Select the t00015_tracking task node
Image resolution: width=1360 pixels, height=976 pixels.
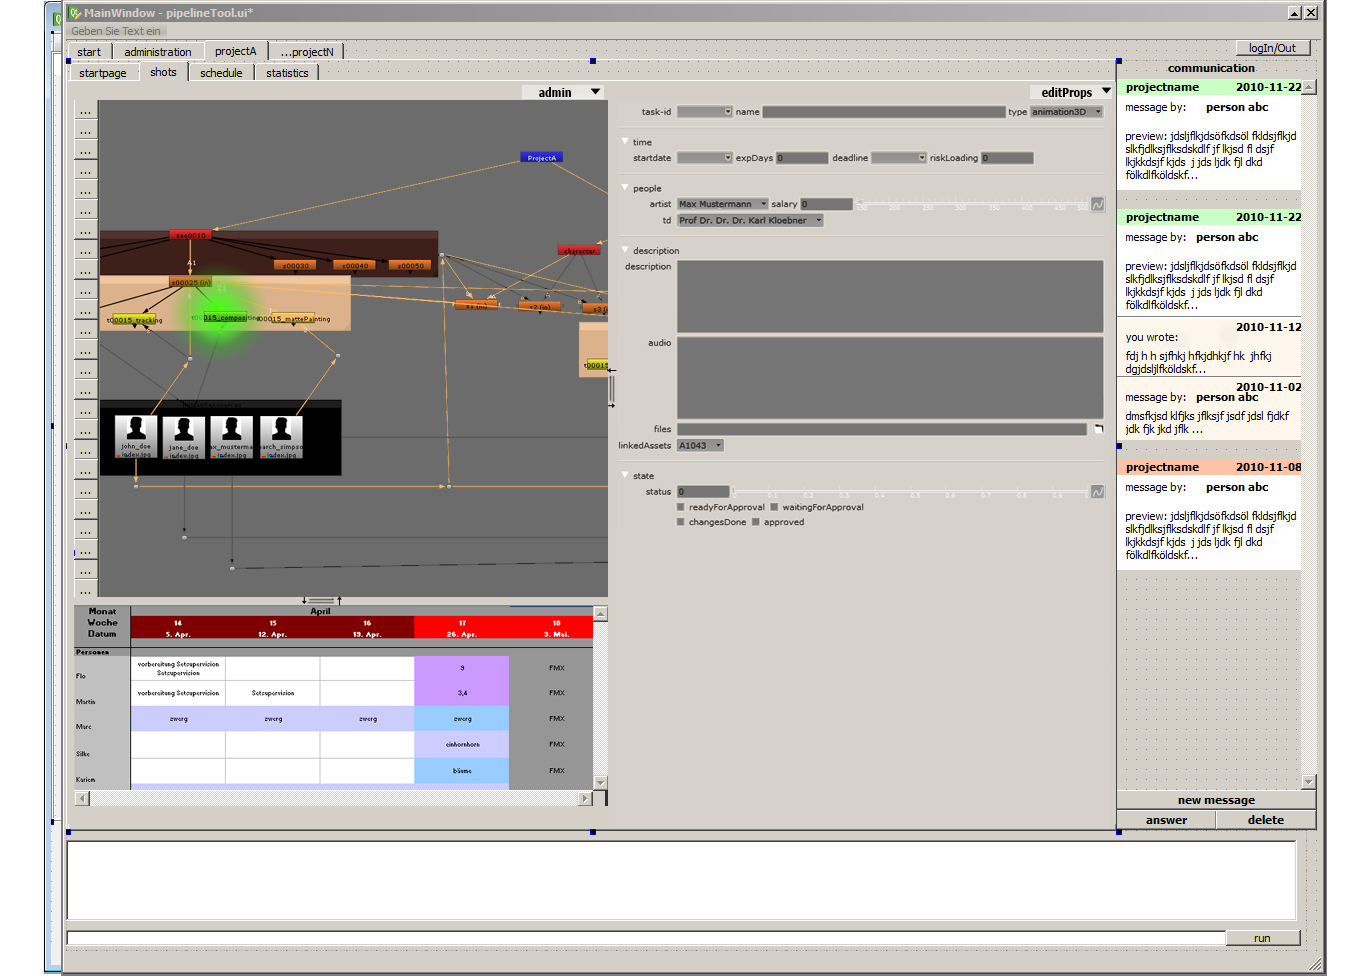click(135, 320)
